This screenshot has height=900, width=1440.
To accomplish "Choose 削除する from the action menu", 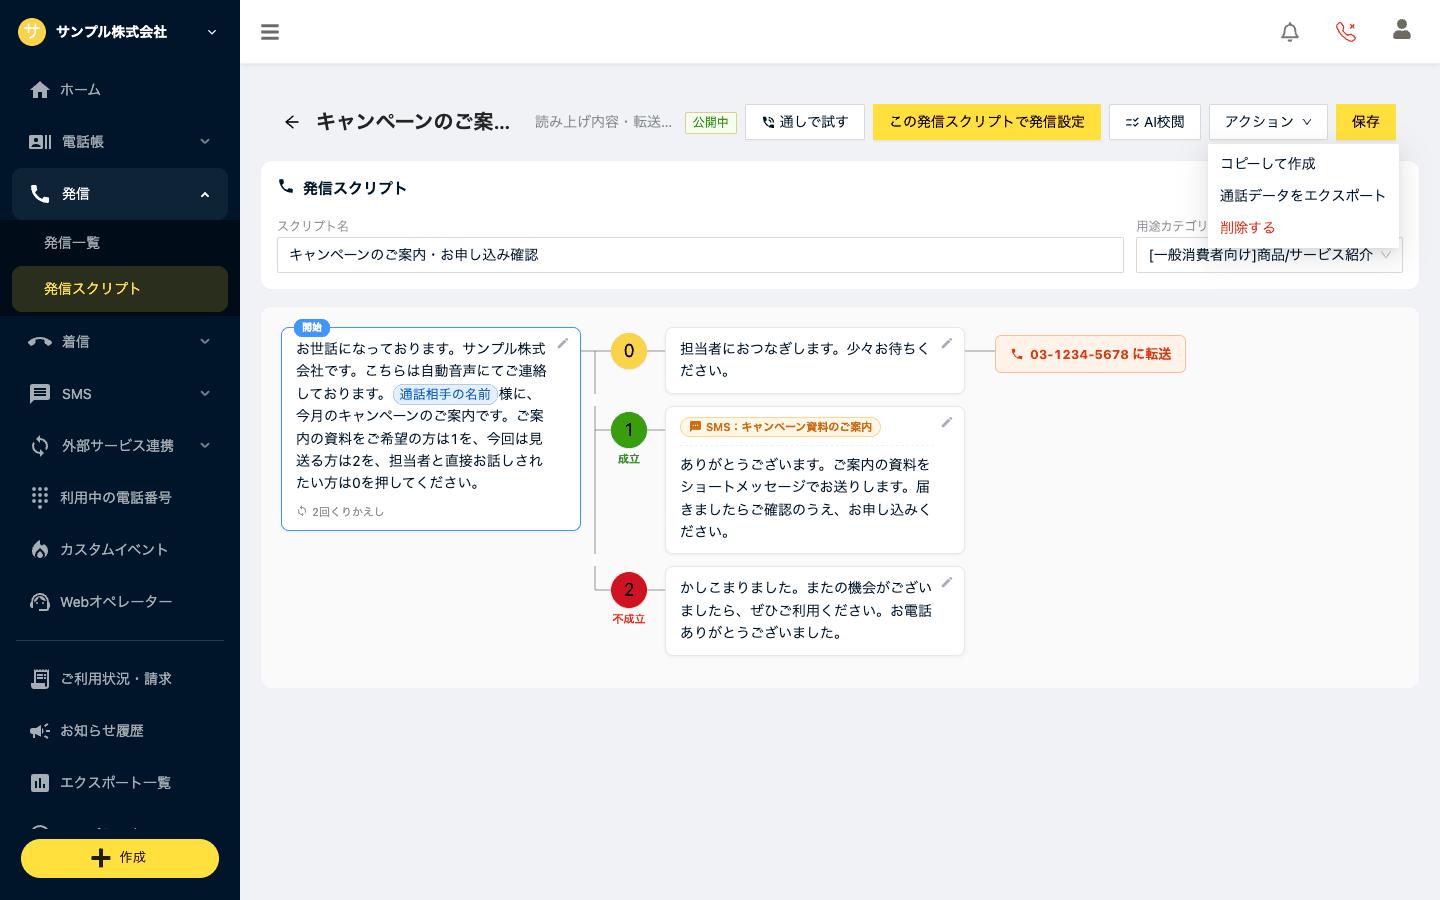I will [1303, 228].
